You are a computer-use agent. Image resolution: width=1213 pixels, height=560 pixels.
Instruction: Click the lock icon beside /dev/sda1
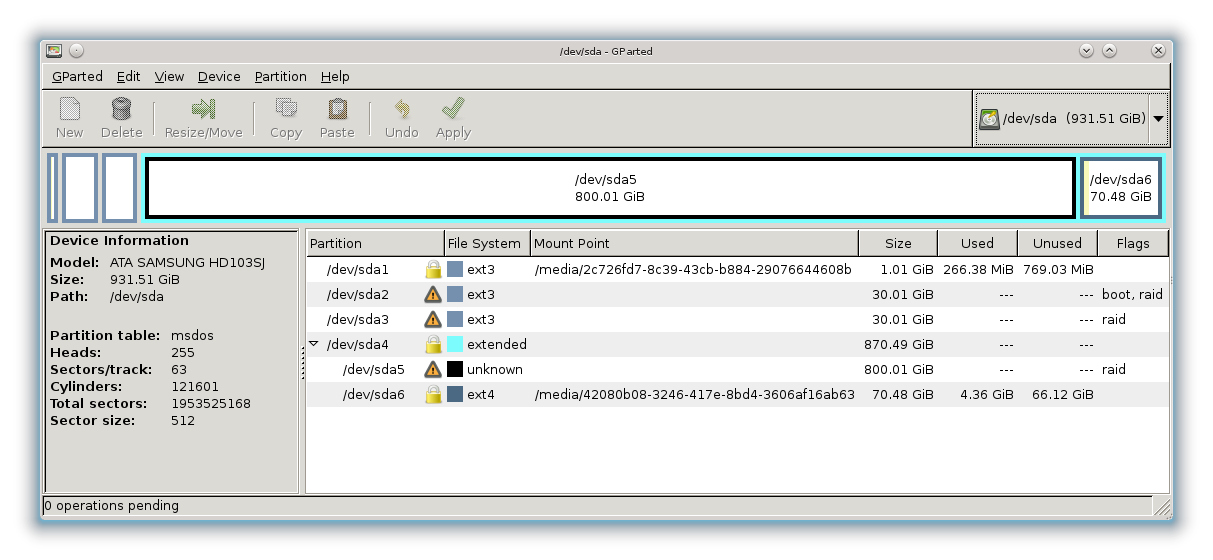tap(433, 270)
